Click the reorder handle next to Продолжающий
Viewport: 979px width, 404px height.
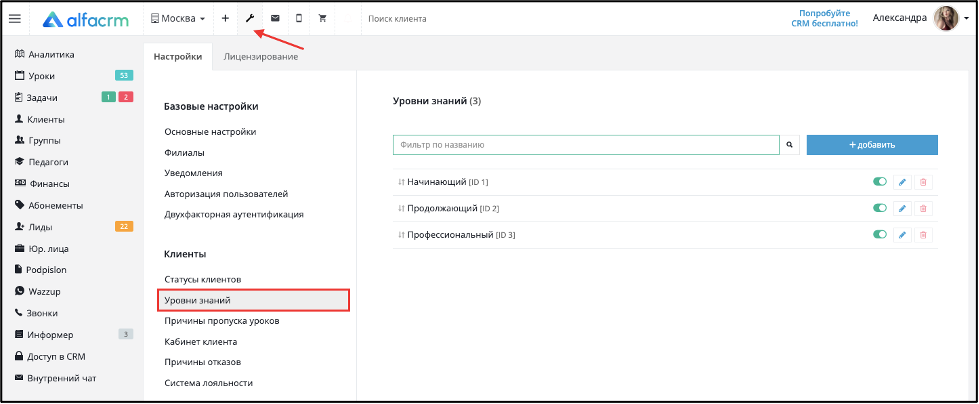[x=401, y=209]
